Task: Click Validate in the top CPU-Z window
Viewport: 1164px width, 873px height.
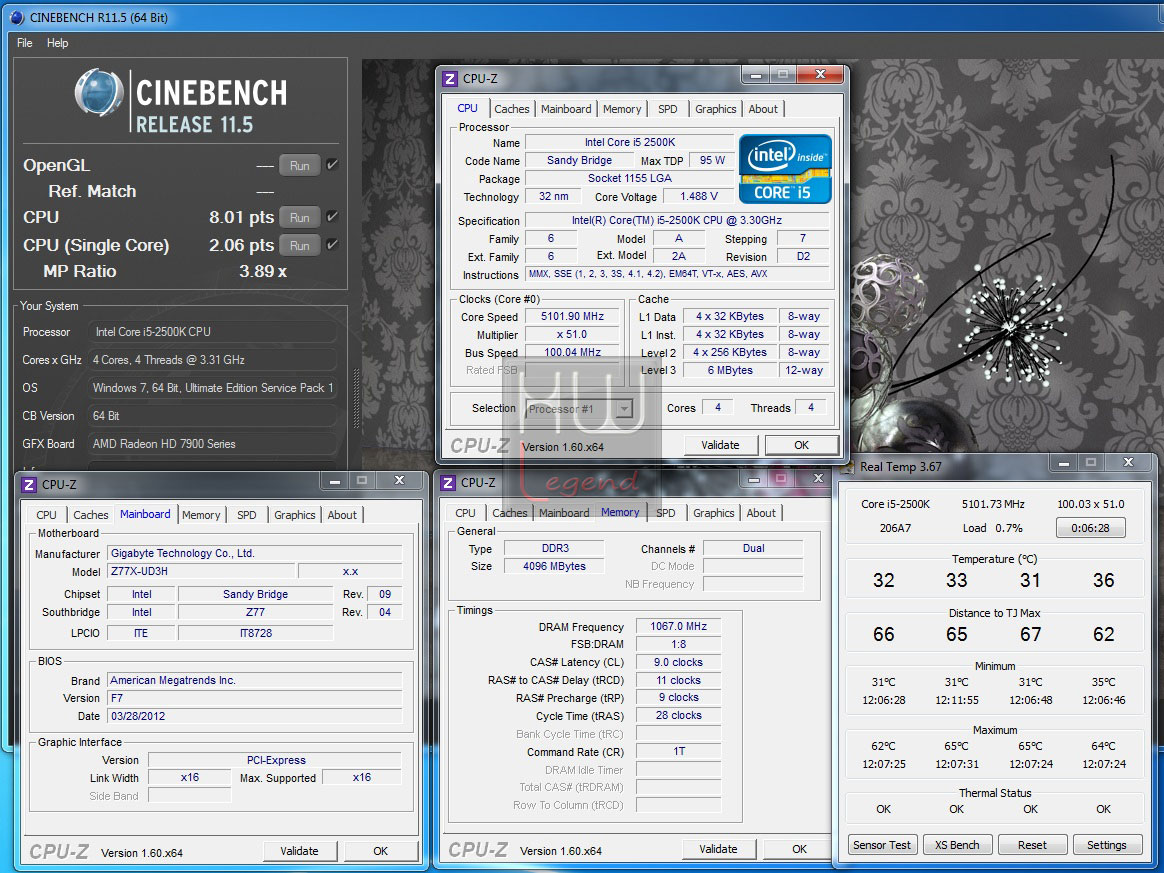Action: 721,445
